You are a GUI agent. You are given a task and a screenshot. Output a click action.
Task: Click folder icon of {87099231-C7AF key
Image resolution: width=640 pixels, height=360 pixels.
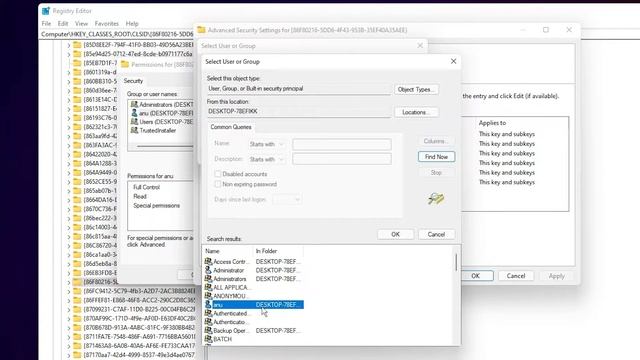[77, 309]
